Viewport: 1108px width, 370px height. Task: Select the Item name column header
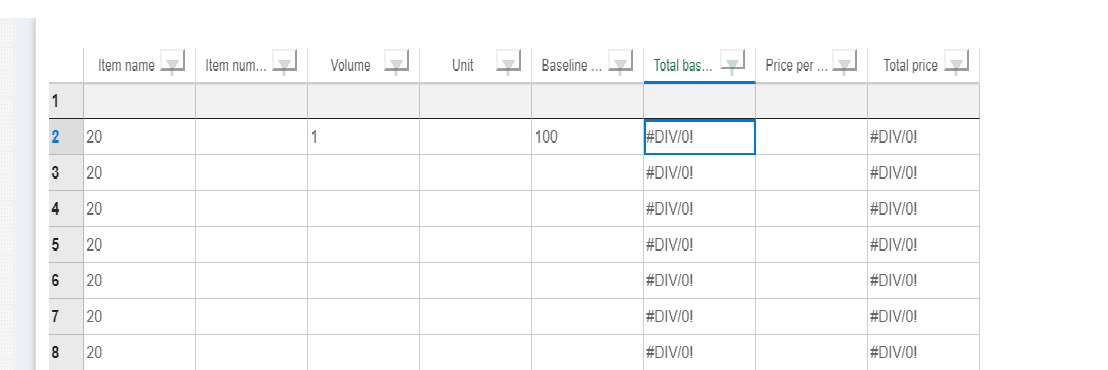click(x=126, y=66)
